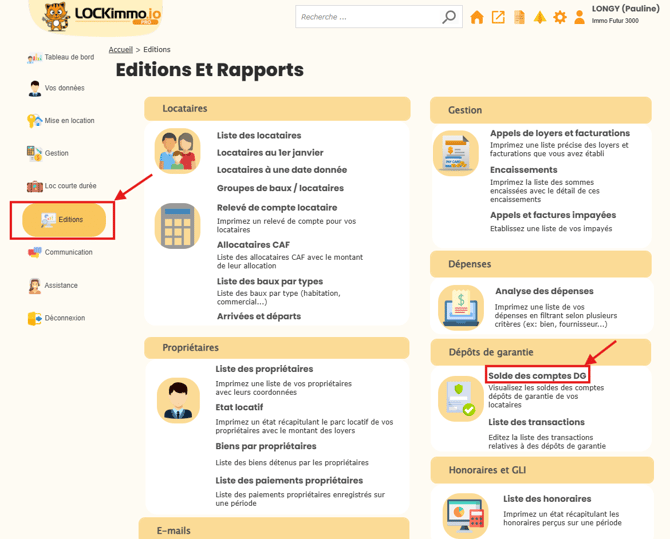Viewport: 670px width, 539px height.
Task: Open Groupes de baux / locataires
Action: pyautogui.click(x=280, y=188)
